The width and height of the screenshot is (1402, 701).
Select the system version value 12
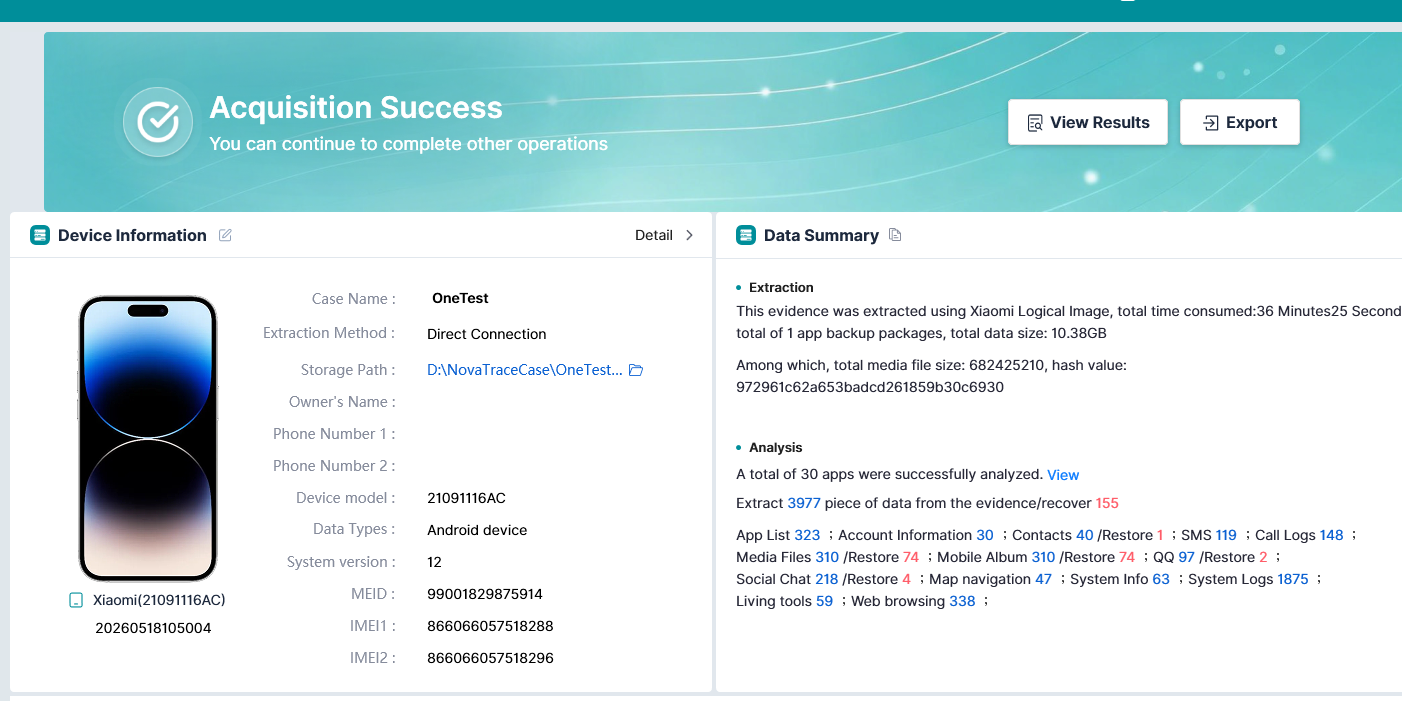434,562
